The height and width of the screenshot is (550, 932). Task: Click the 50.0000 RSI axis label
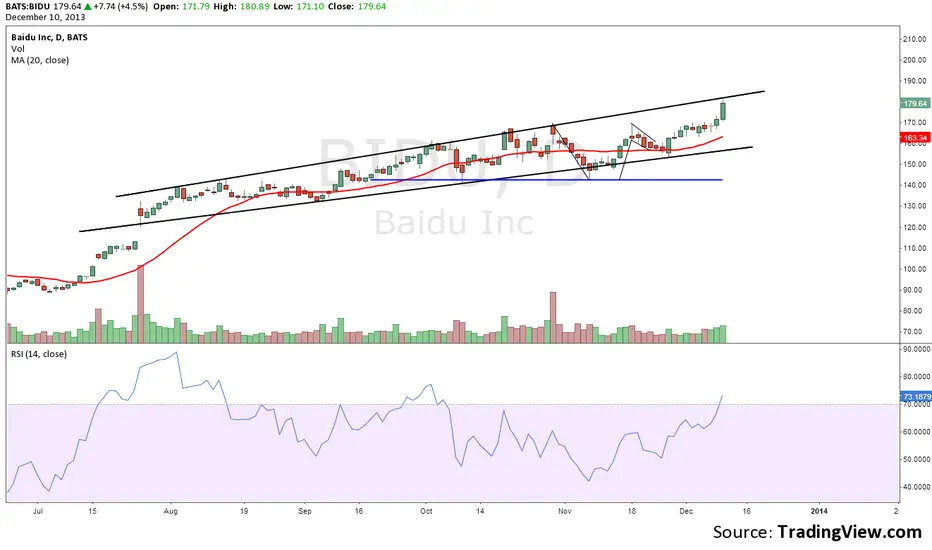tap(917, 460)
